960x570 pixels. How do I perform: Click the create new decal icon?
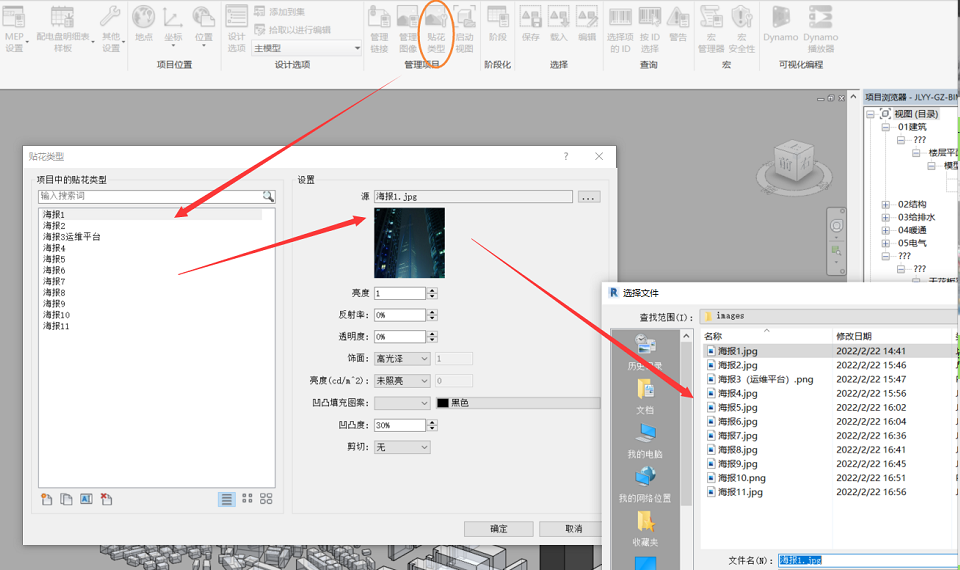[x=47, y=499]
